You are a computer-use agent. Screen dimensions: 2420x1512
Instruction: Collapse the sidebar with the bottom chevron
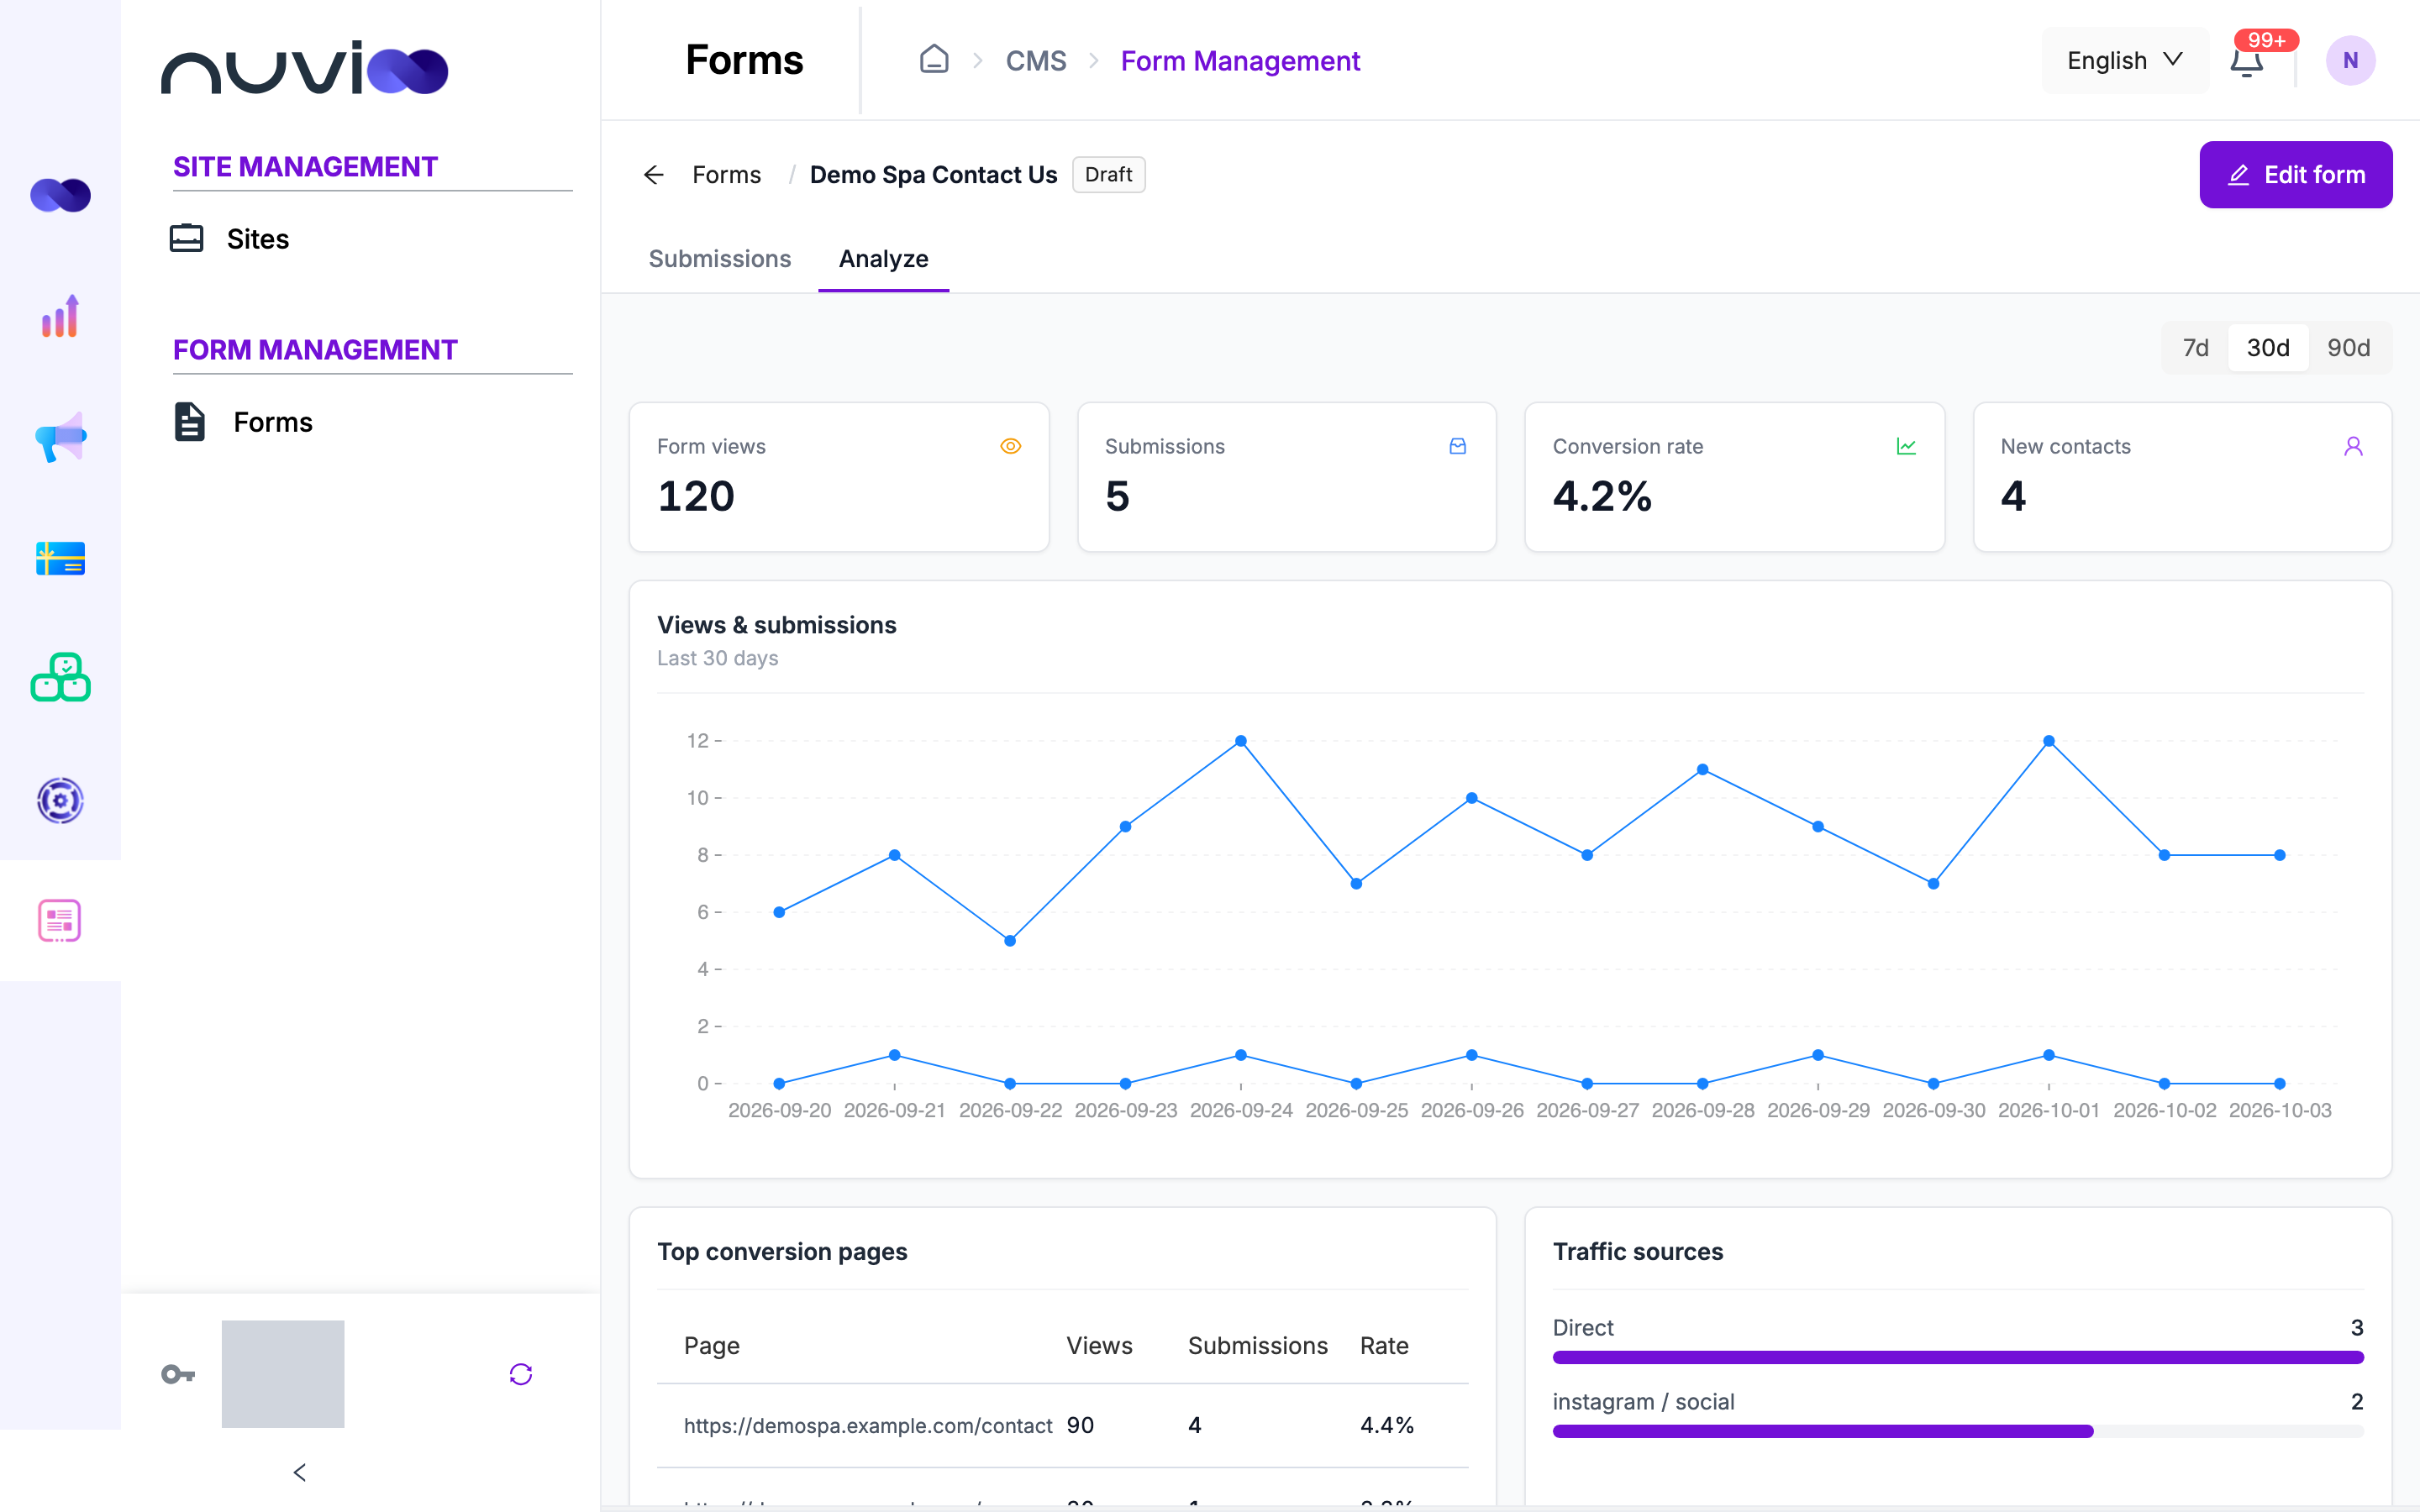299,1472
